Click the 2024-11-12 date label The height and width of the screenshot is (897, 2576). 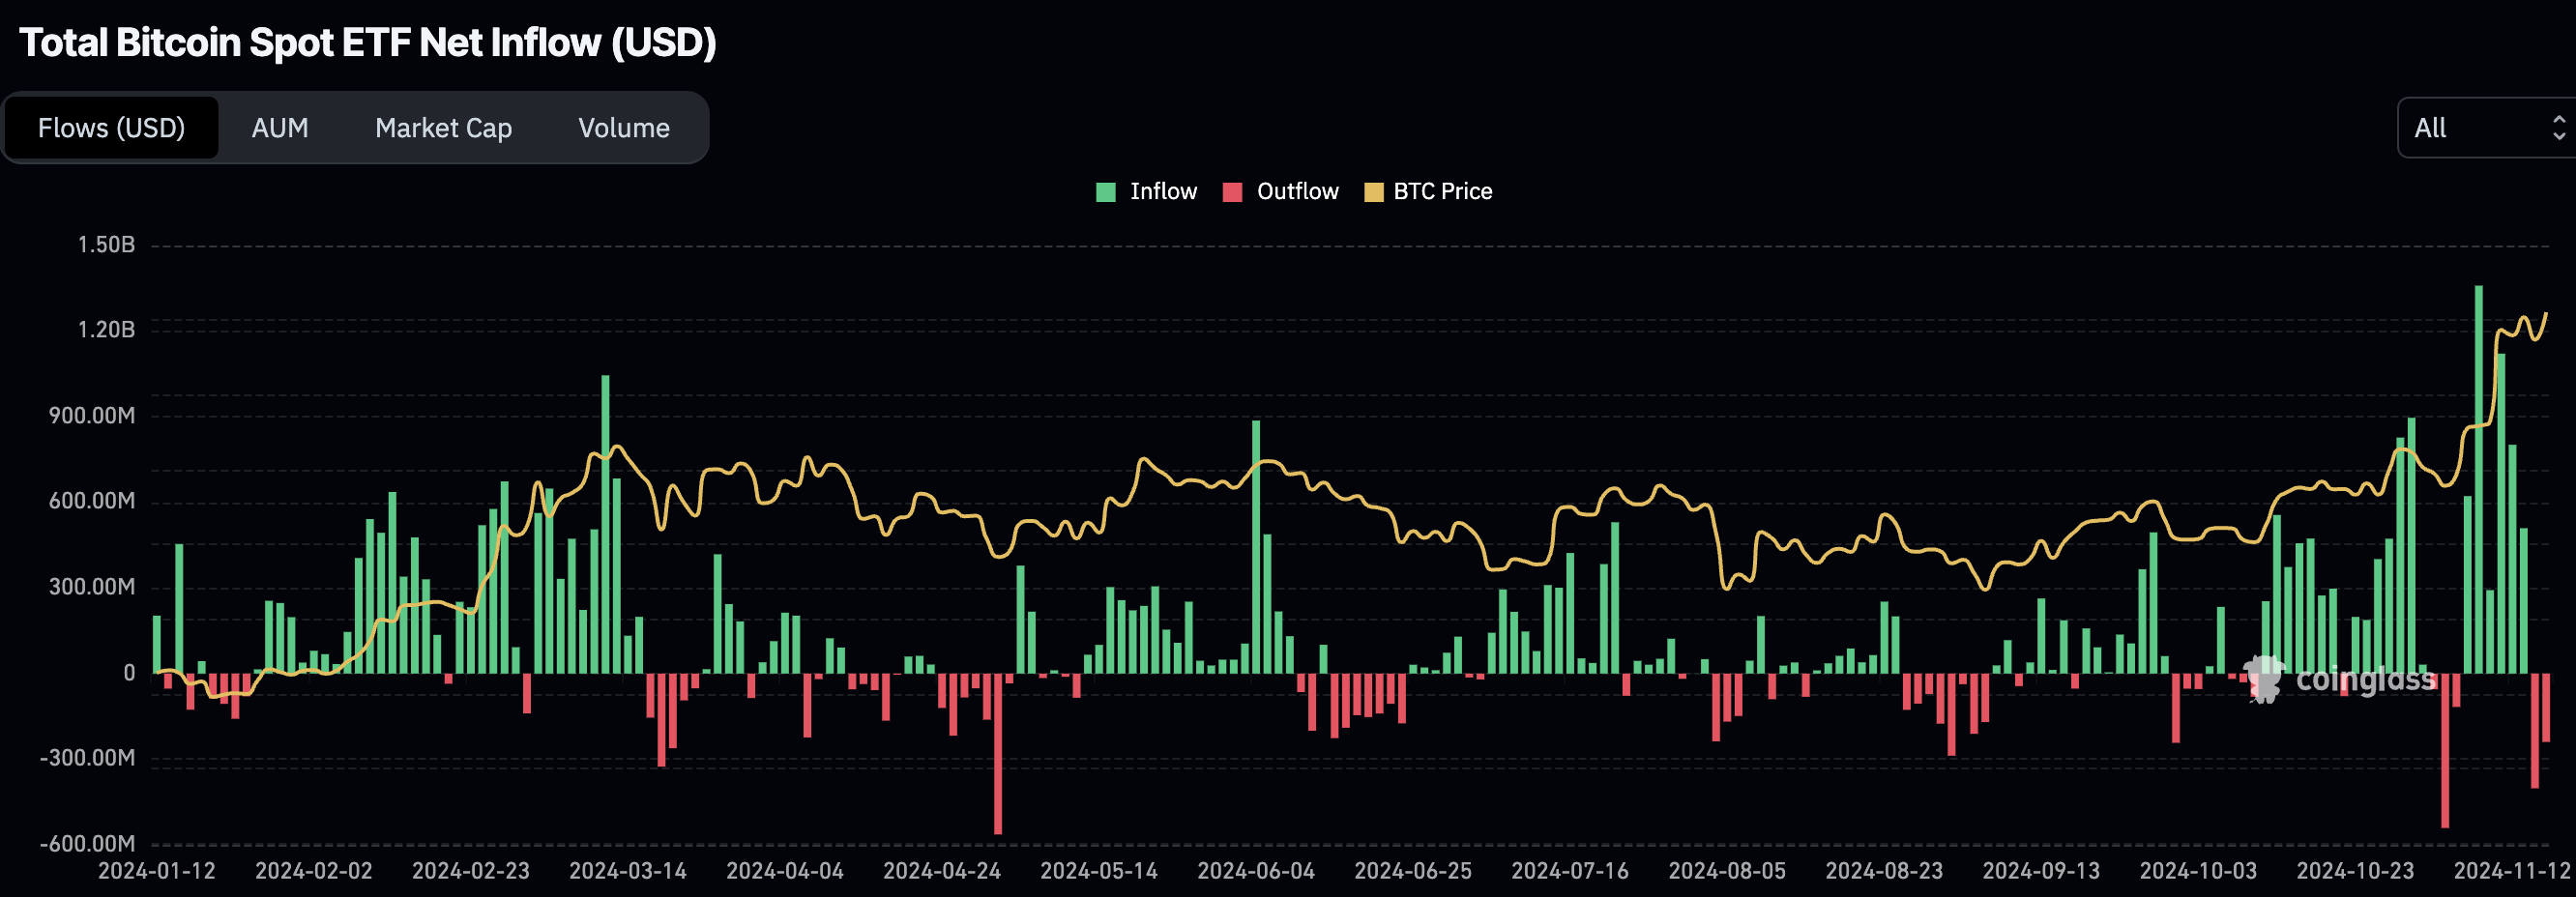tap(2512, 871)
